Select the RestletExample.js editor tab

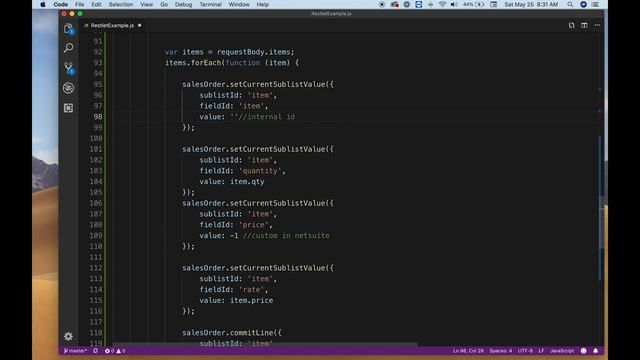(113, 25)
